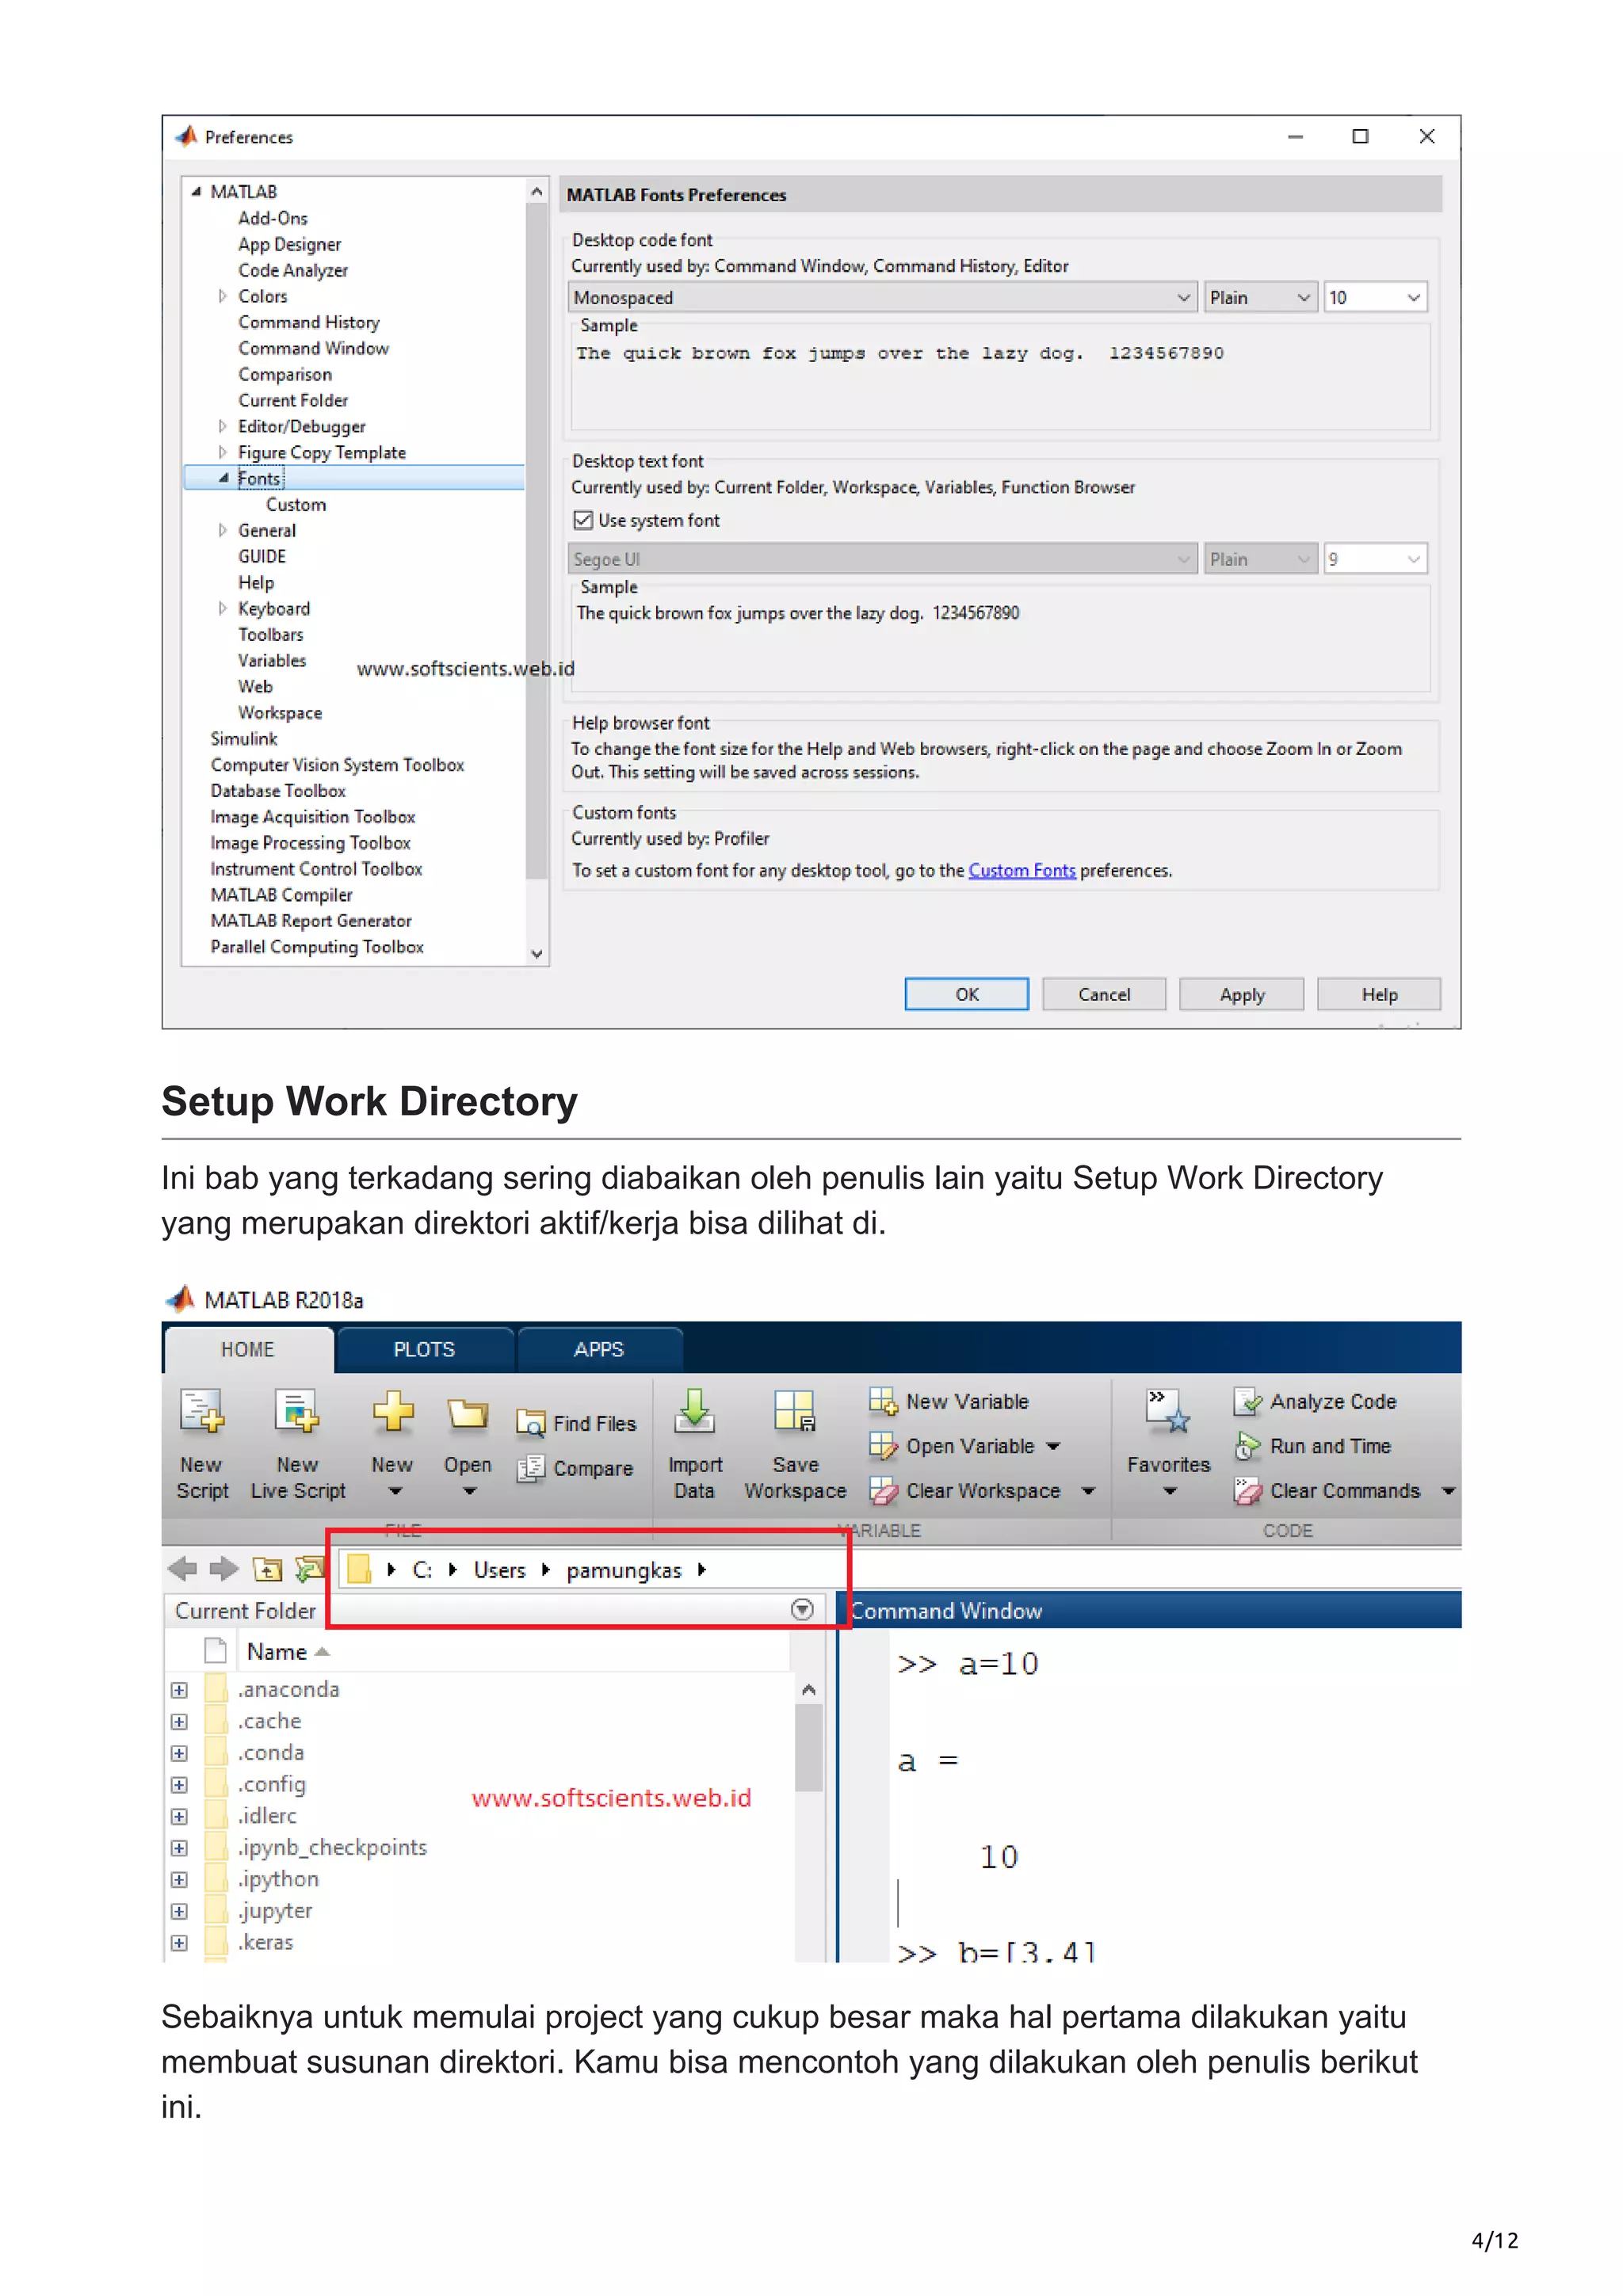1623x2296 pixels.
Task: Select Simulink in preferences tree
Action: coord(244,738)
